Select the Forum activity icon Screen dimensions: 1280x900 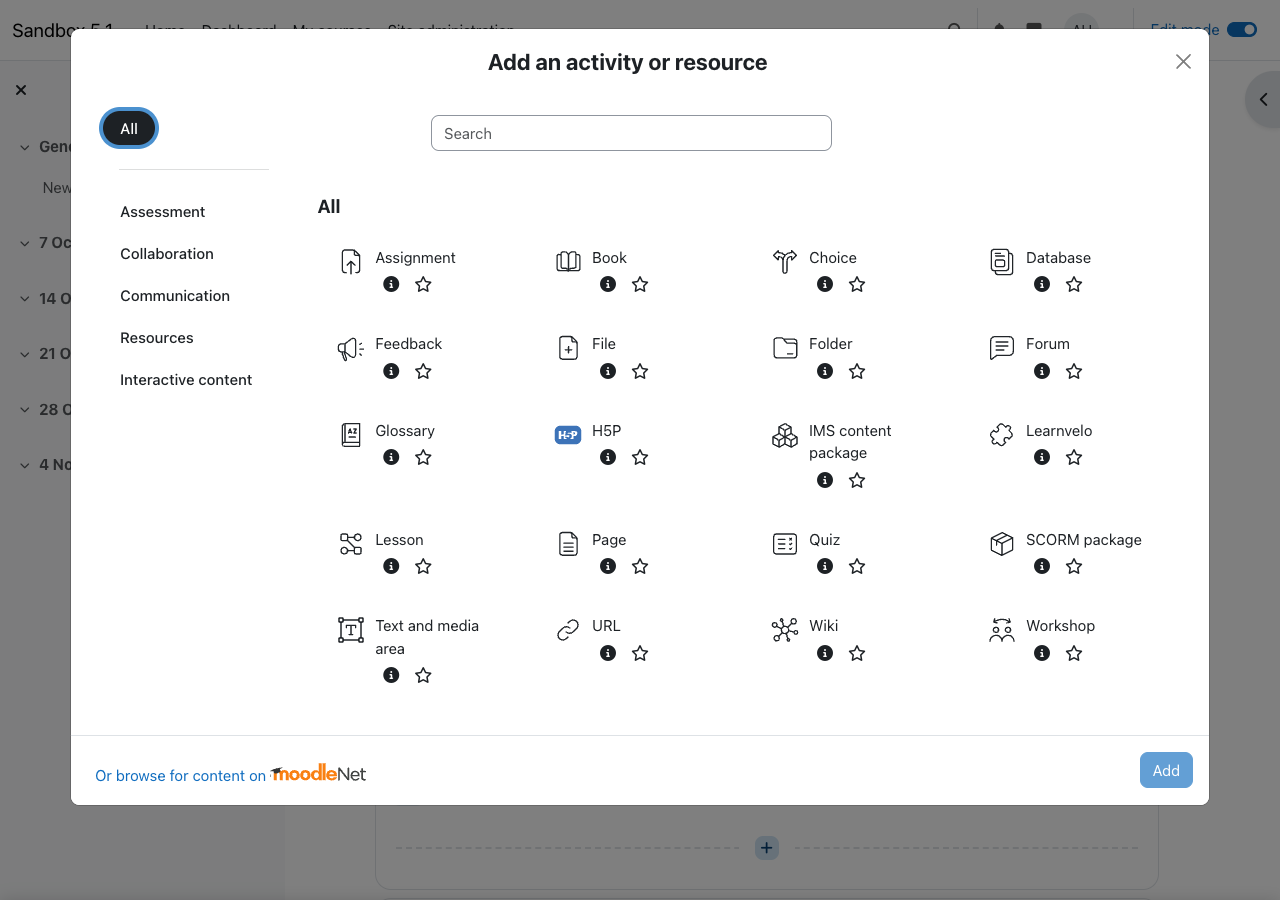pyautogui.click(x=1001, y=347)
